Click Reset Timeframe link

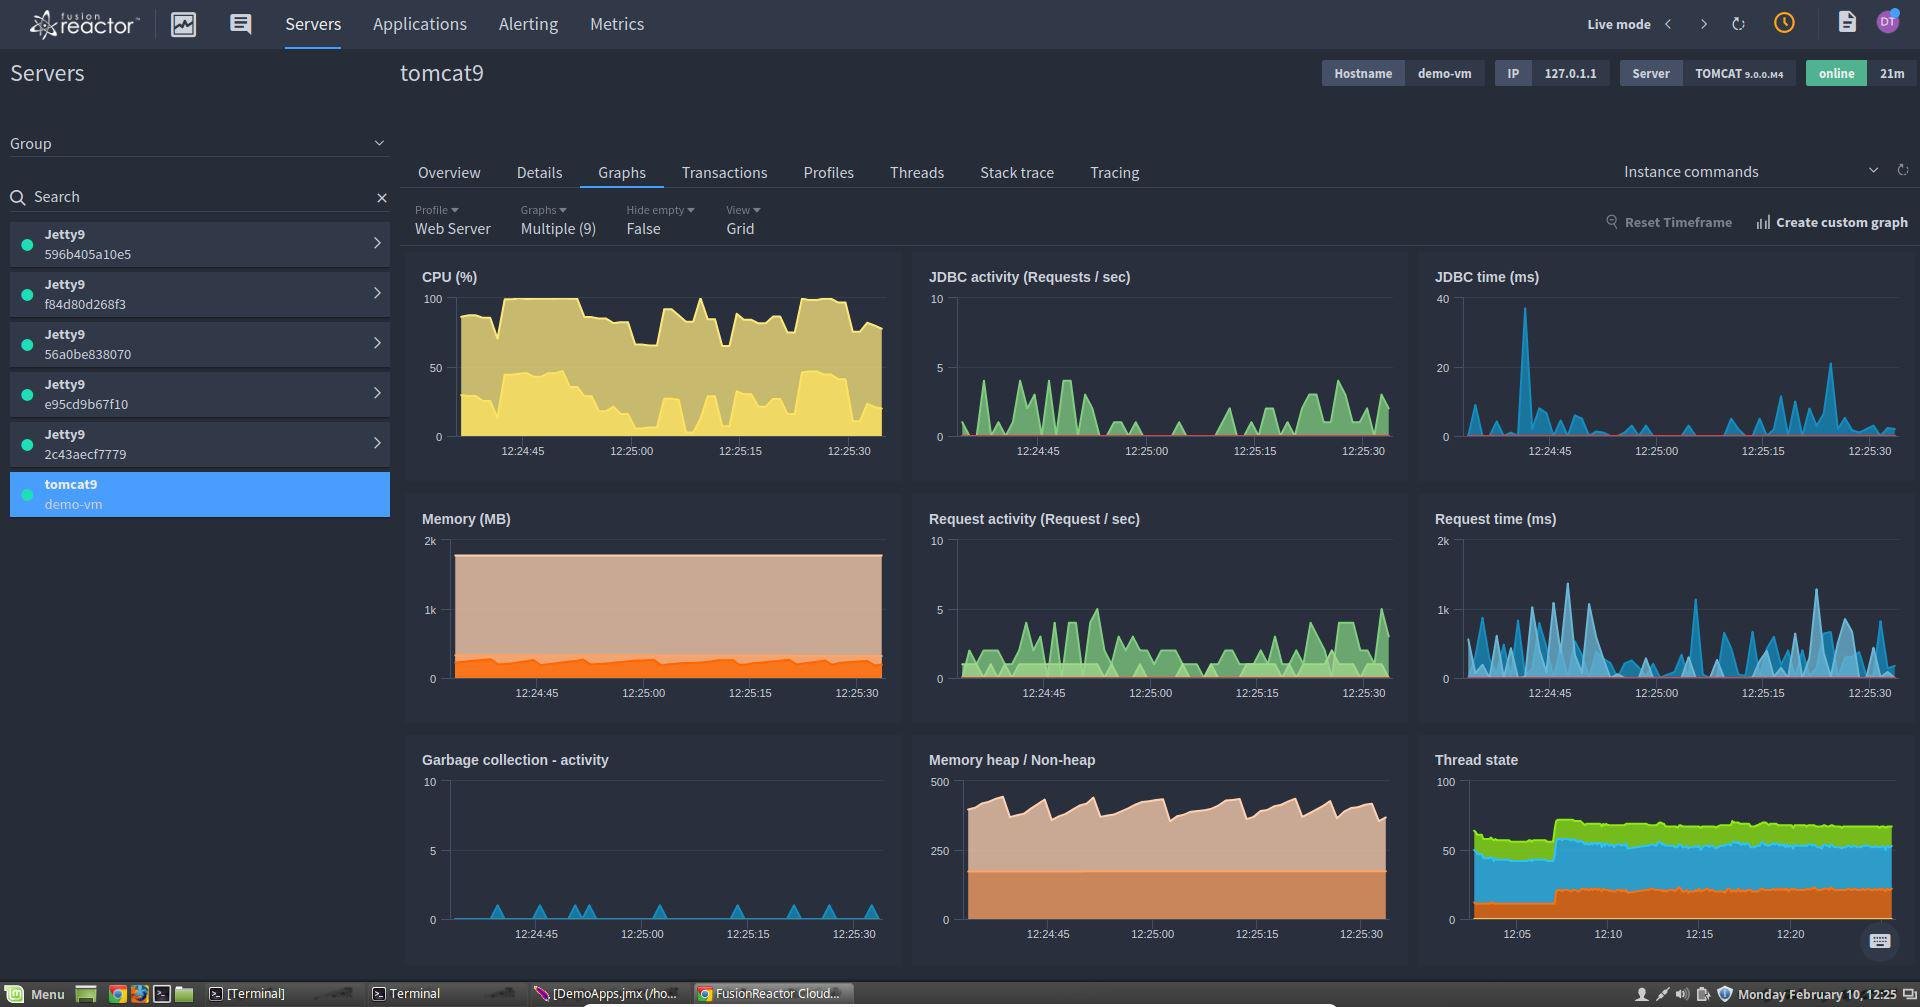[x=1668, y=223]
